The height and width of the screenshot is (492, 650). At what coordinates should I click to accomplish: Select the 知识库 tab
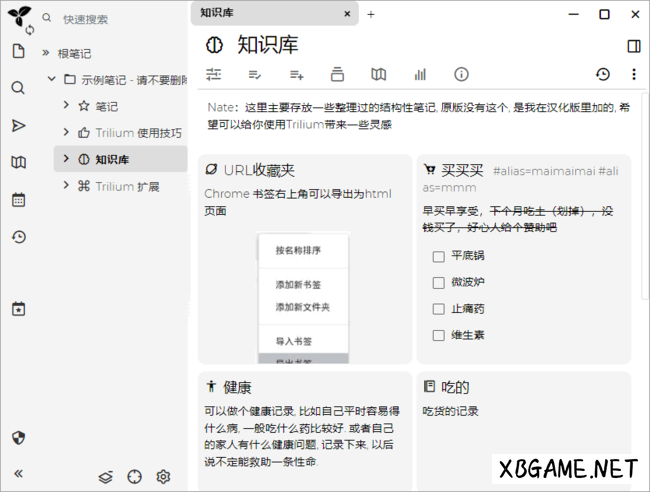pos(265,14)
